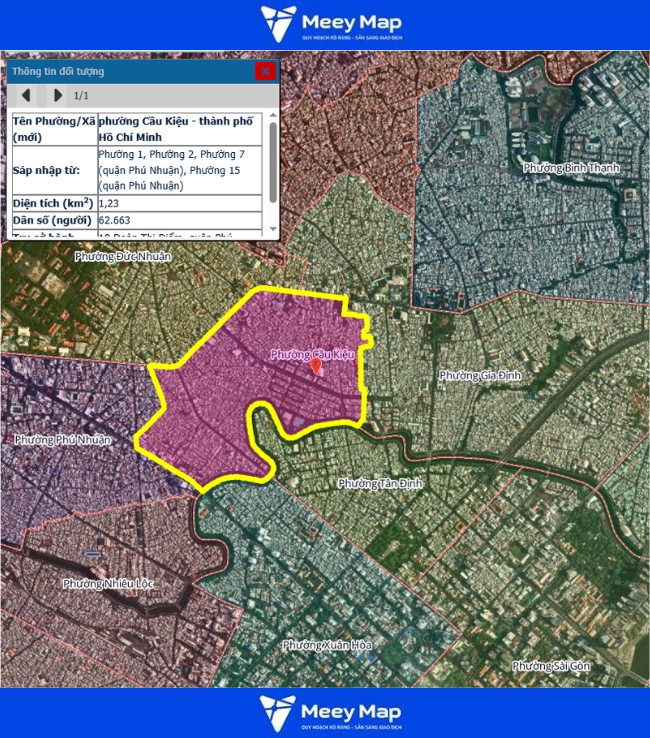Click the red location pin marker

coord(318,368)
